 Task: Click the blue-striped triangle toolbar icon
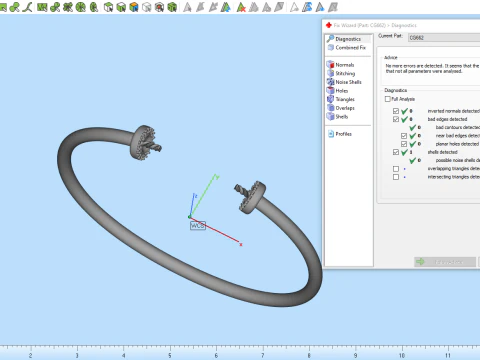point(307,7)
